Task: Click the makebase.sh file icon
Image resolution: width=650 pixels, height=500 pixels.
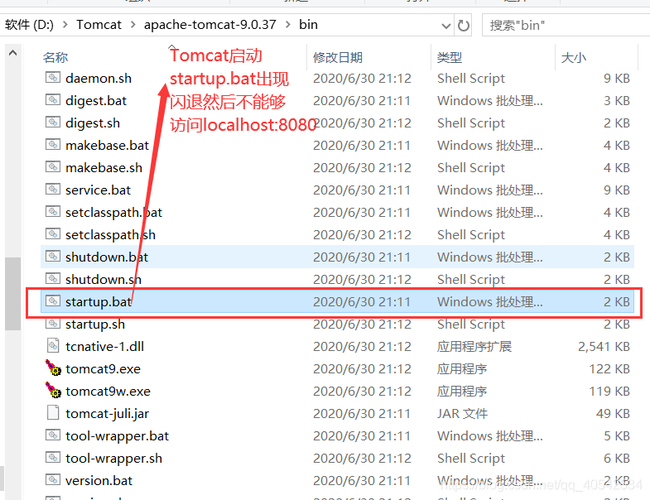Action: [53, 167]
